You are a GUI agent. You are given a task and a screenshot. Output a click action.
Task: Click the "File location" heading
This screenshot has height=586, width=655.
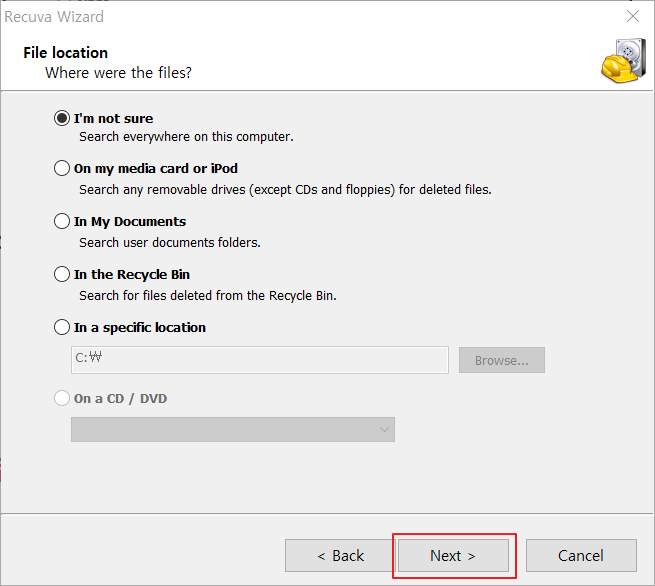(x=66, y=53)
